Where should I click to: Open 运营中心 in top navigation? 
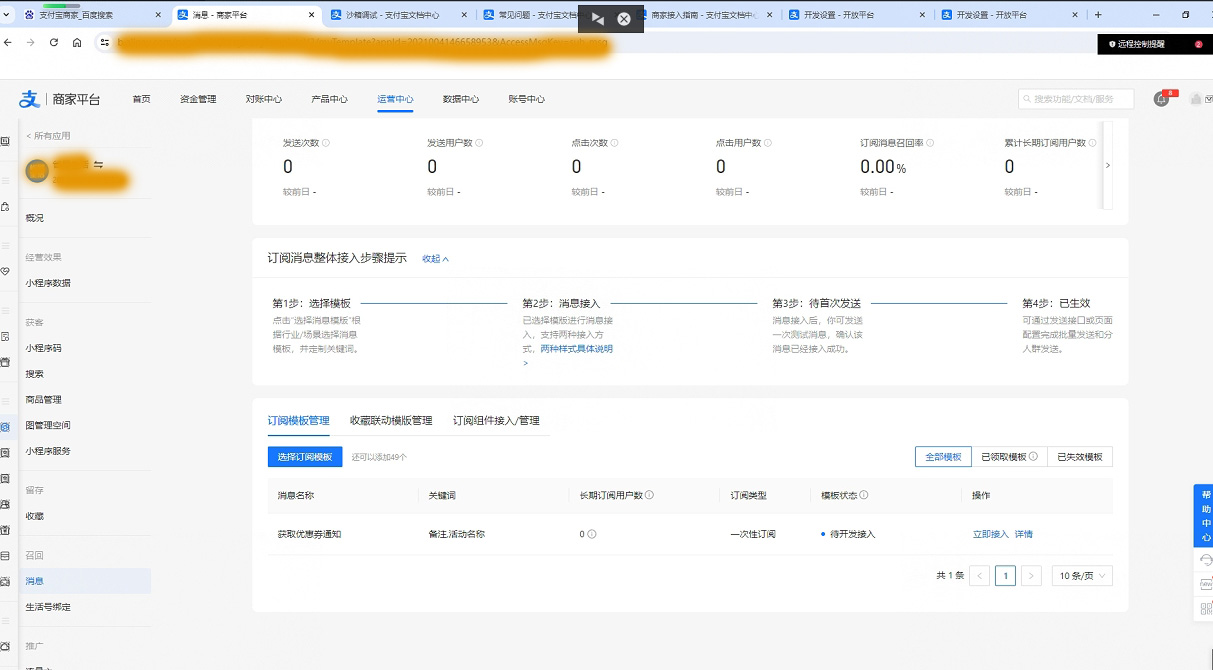[x=395, y=99]
